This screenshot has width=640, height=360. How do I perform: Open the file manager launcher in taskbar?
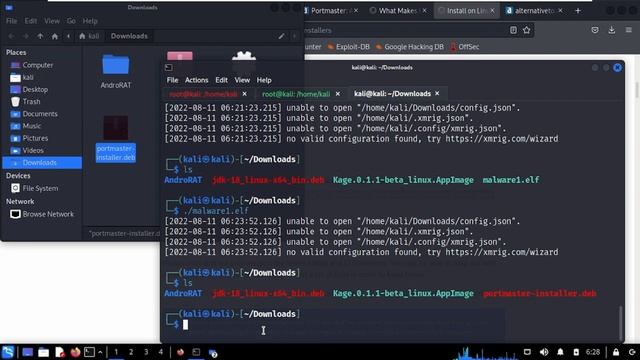click(x=43, y=352)
